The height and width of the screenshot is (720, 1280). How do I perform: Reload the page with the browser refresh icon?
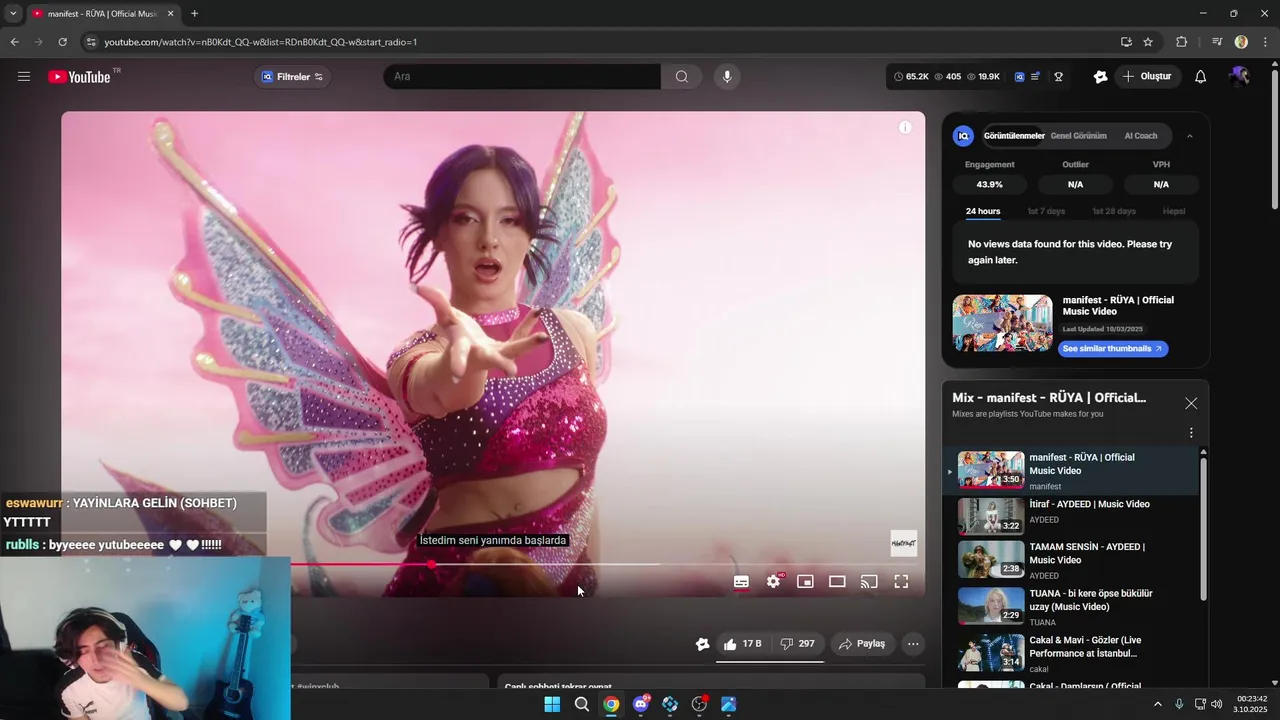tap(62, 42)
